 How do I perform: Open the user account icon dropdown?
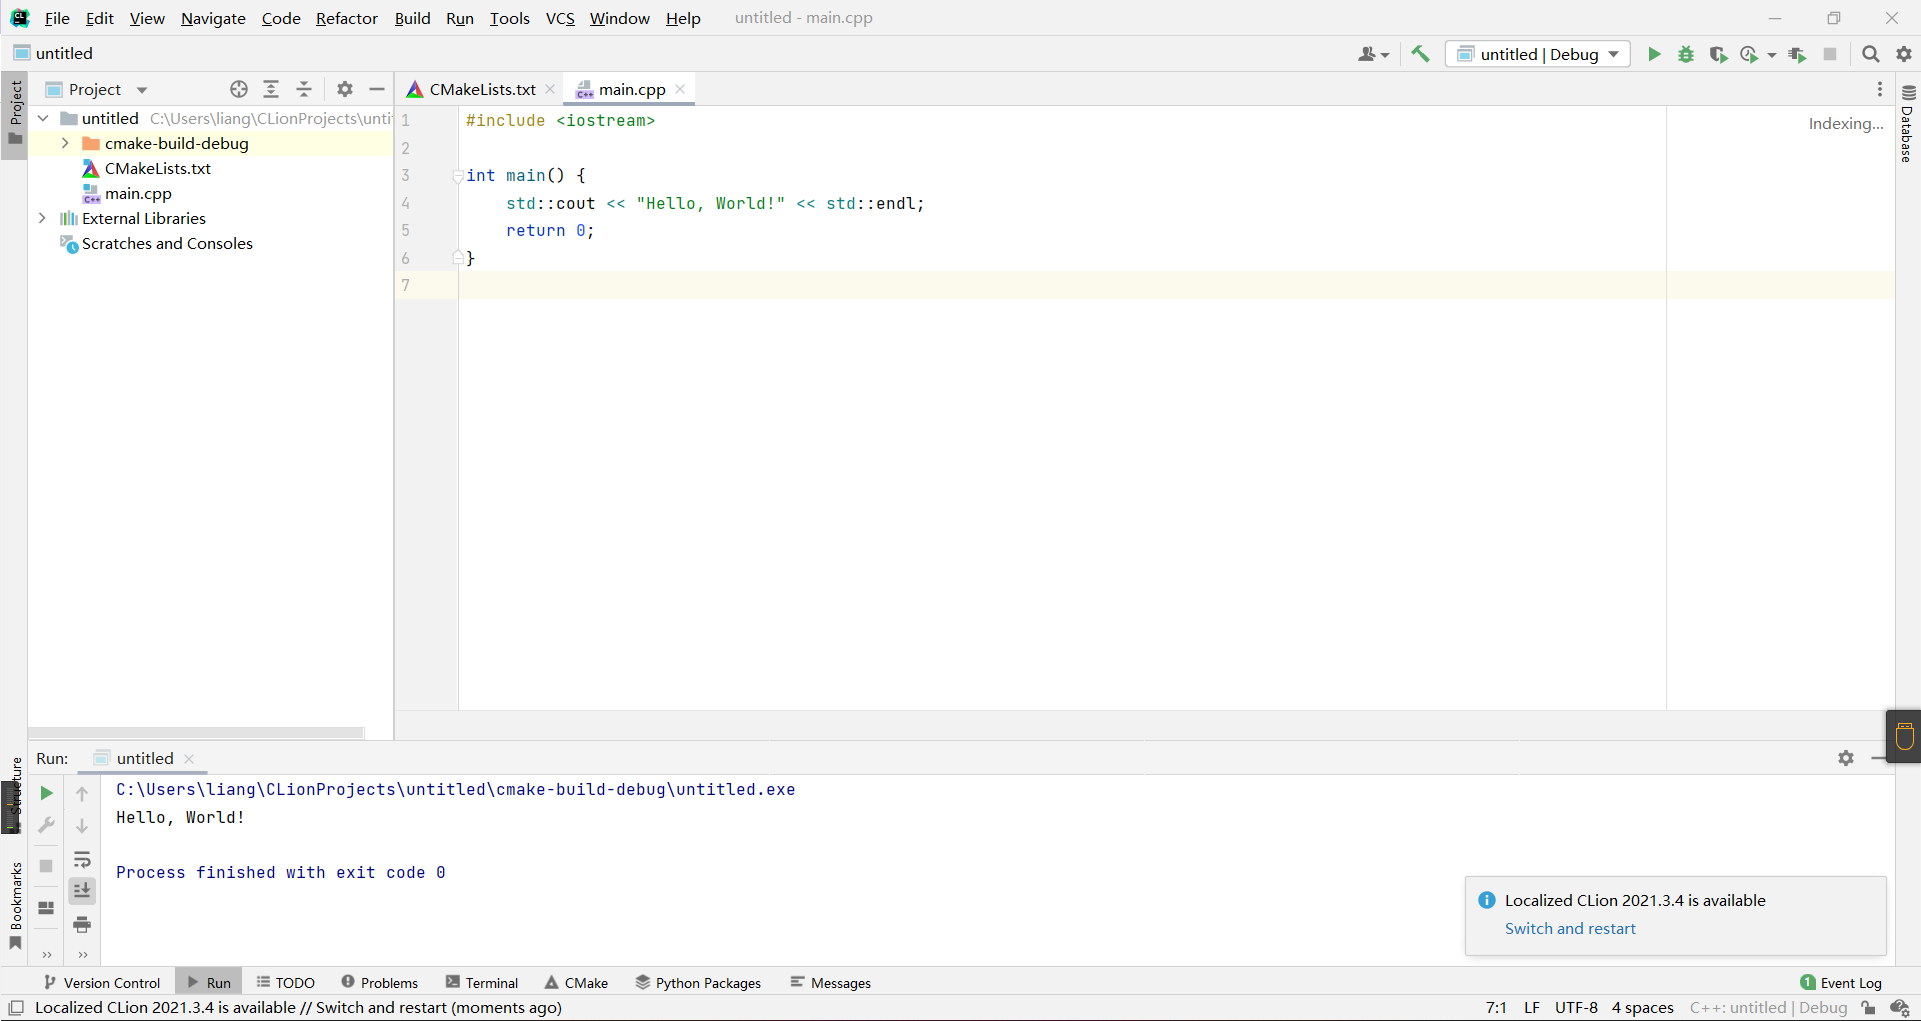(x=1373, y=54)
